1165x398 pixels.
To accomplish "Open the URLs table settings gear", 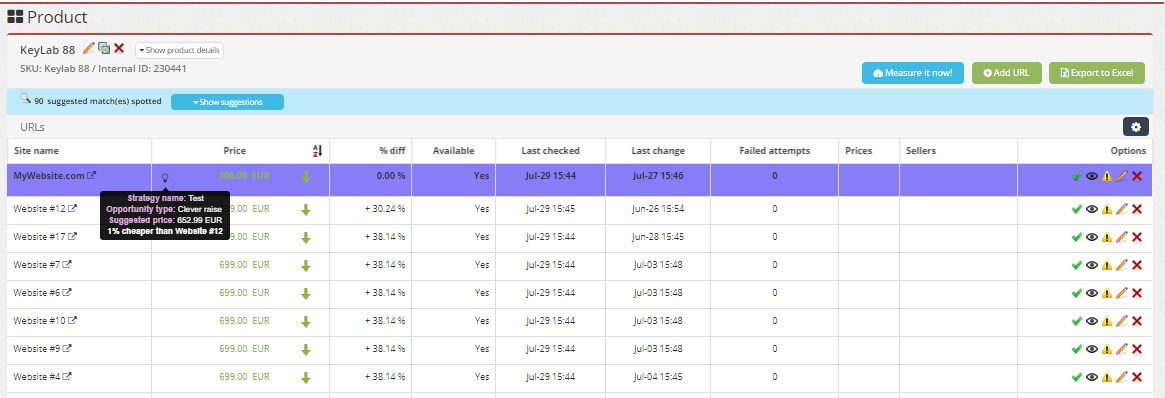I will tap(1135, 127).
